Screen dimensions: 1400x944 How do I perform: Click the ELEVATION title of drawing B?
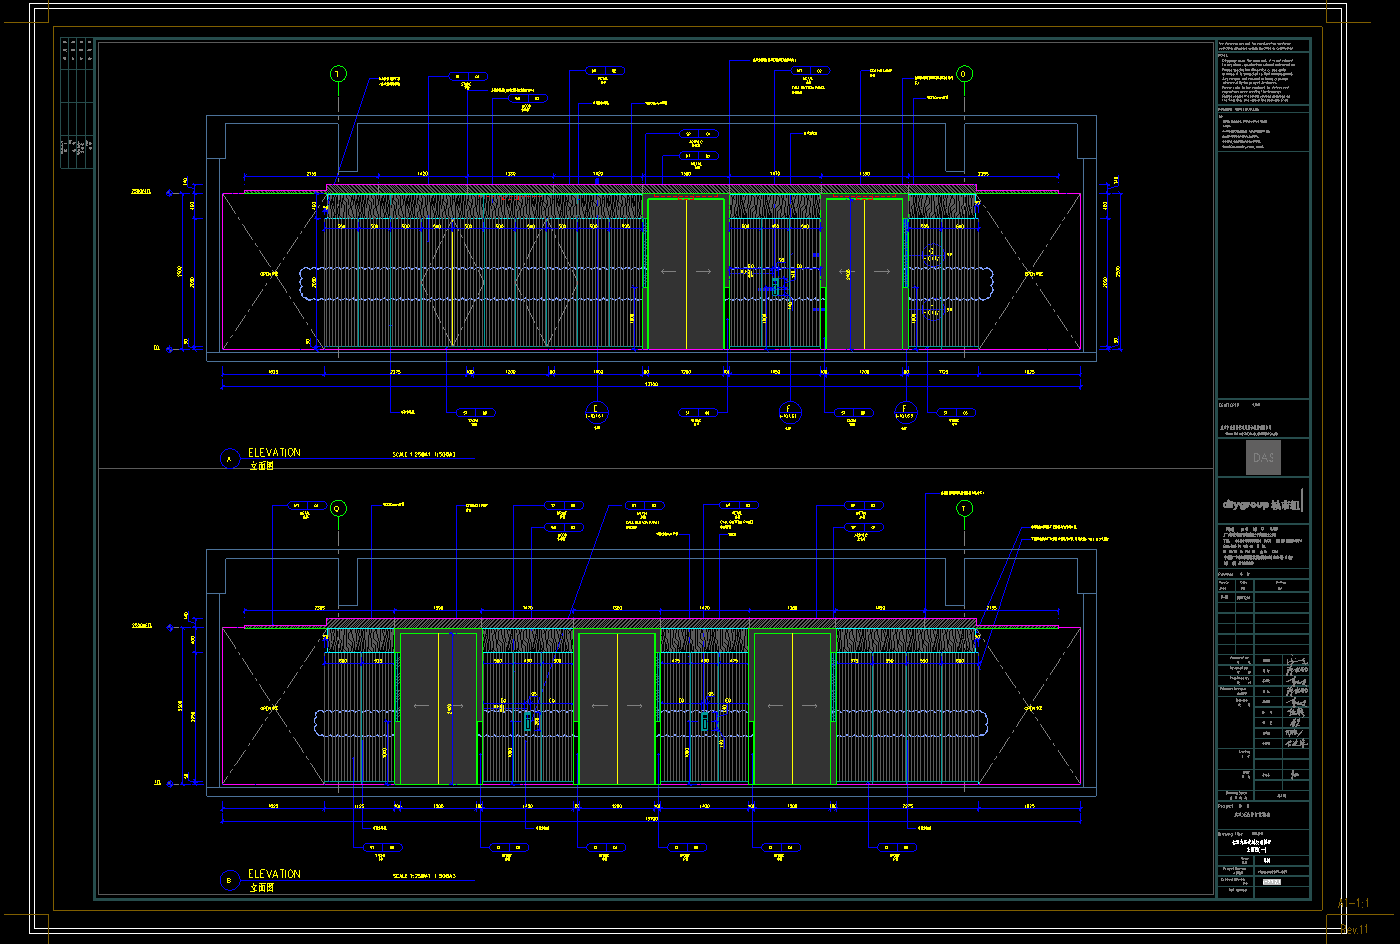[x=274, y=874]
